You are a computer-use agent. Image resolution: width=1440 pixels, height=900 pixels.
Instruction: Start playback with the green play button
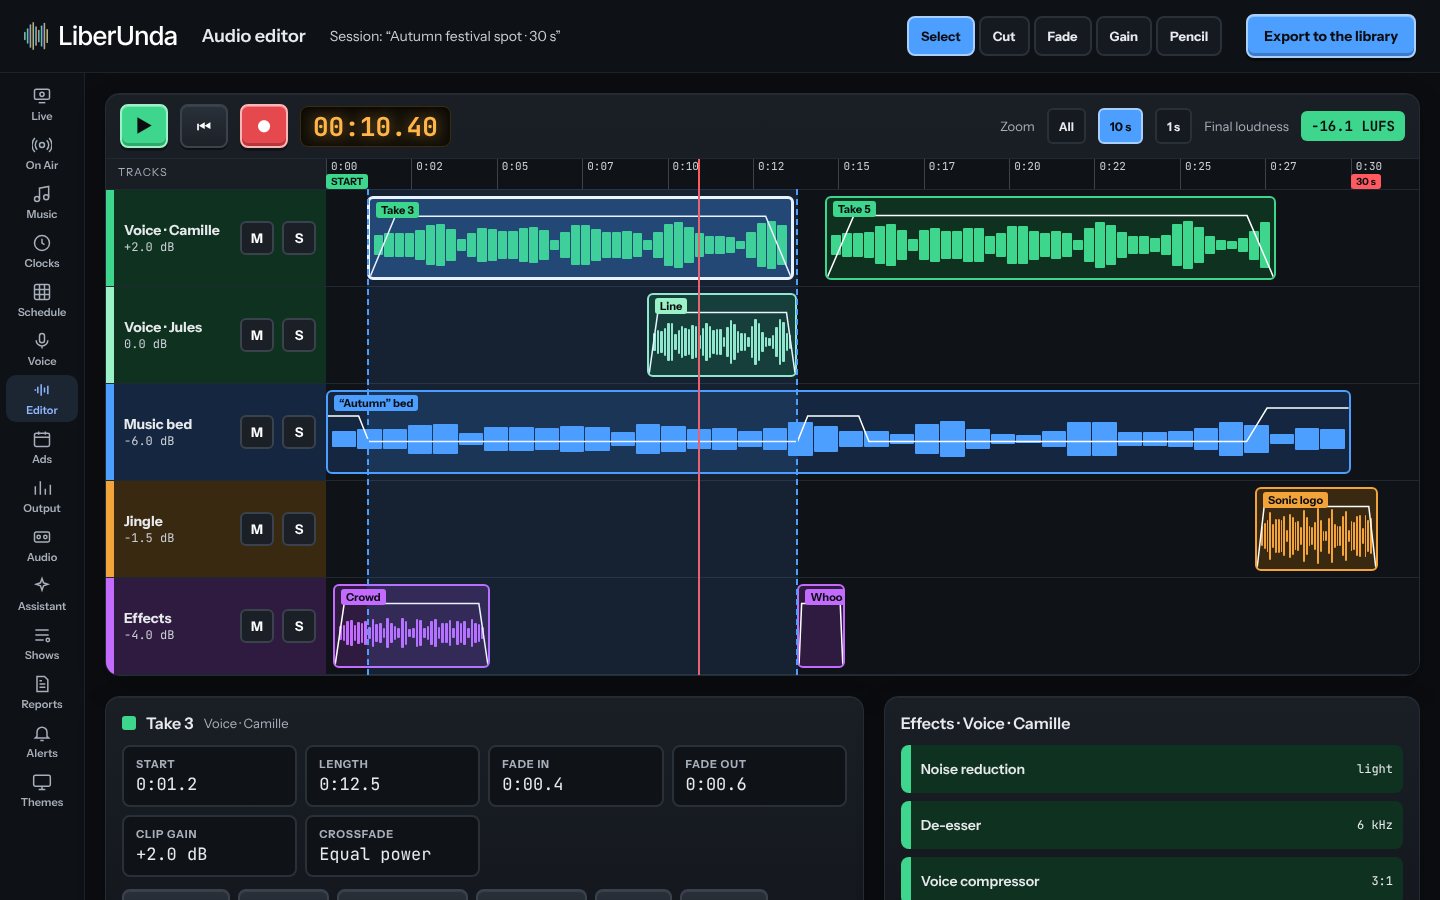(x=144, y=126)
